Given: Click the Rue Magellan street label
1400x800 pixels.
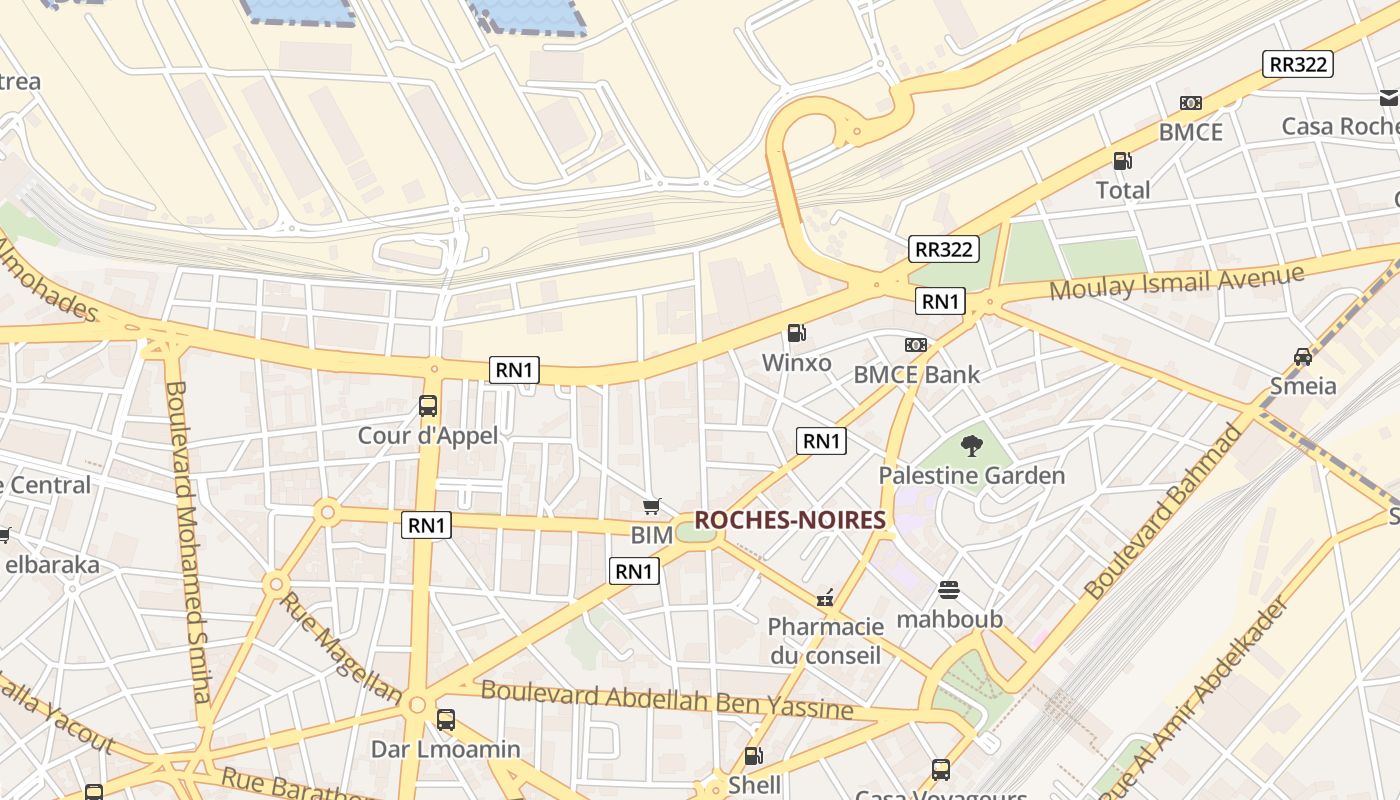Looking at the screenshot, I should [339, 648].
